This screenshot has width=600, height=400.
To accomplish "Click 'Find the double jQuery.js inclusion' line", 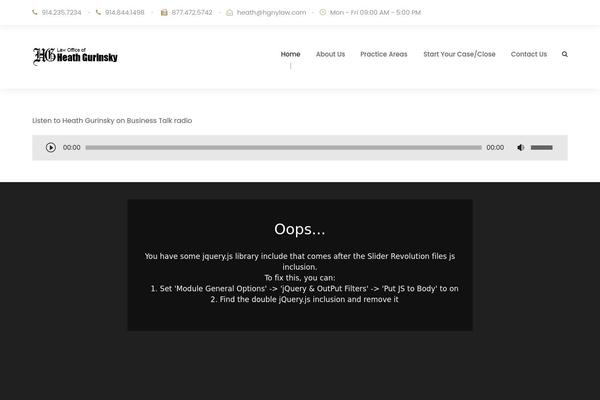I will click(x=304, y=299).
